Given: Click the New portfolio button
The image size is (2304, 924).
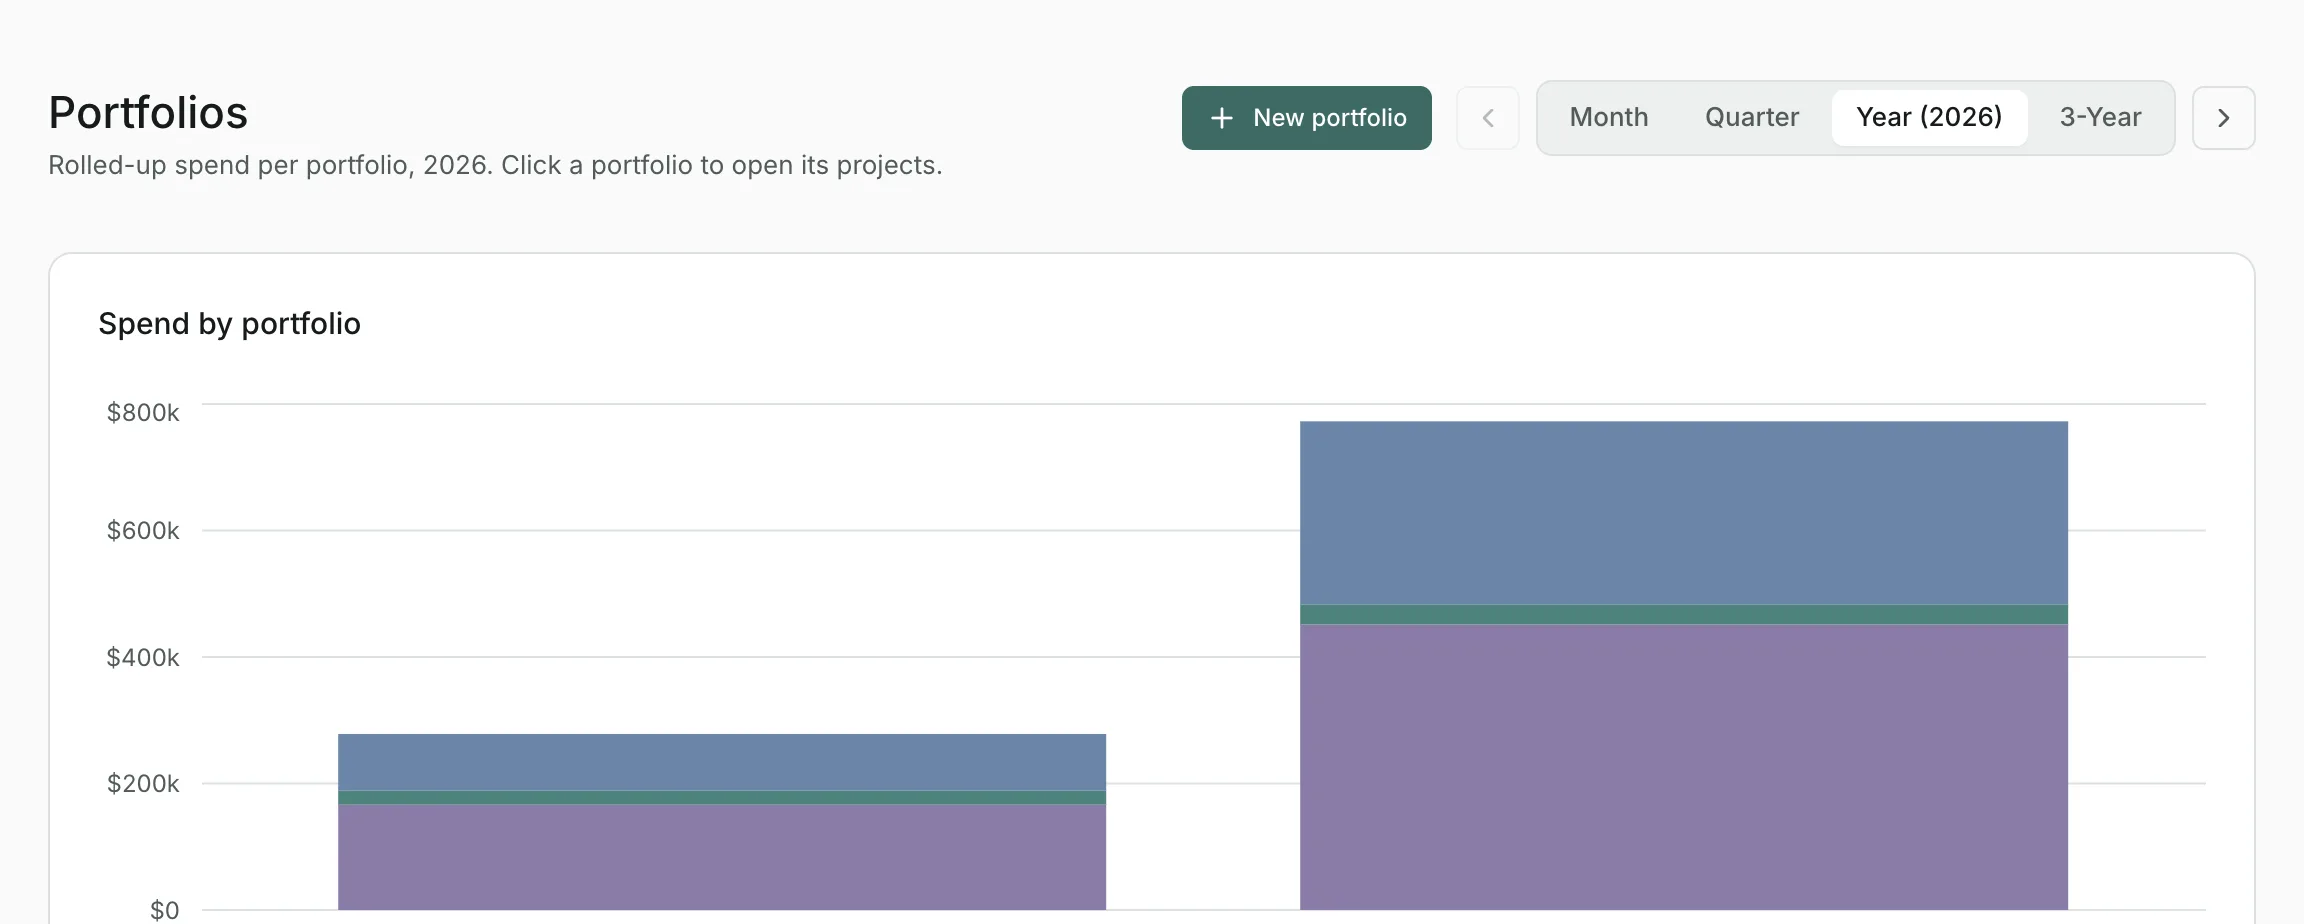Looking at the screenshot, I should (x=1306, y=118).
